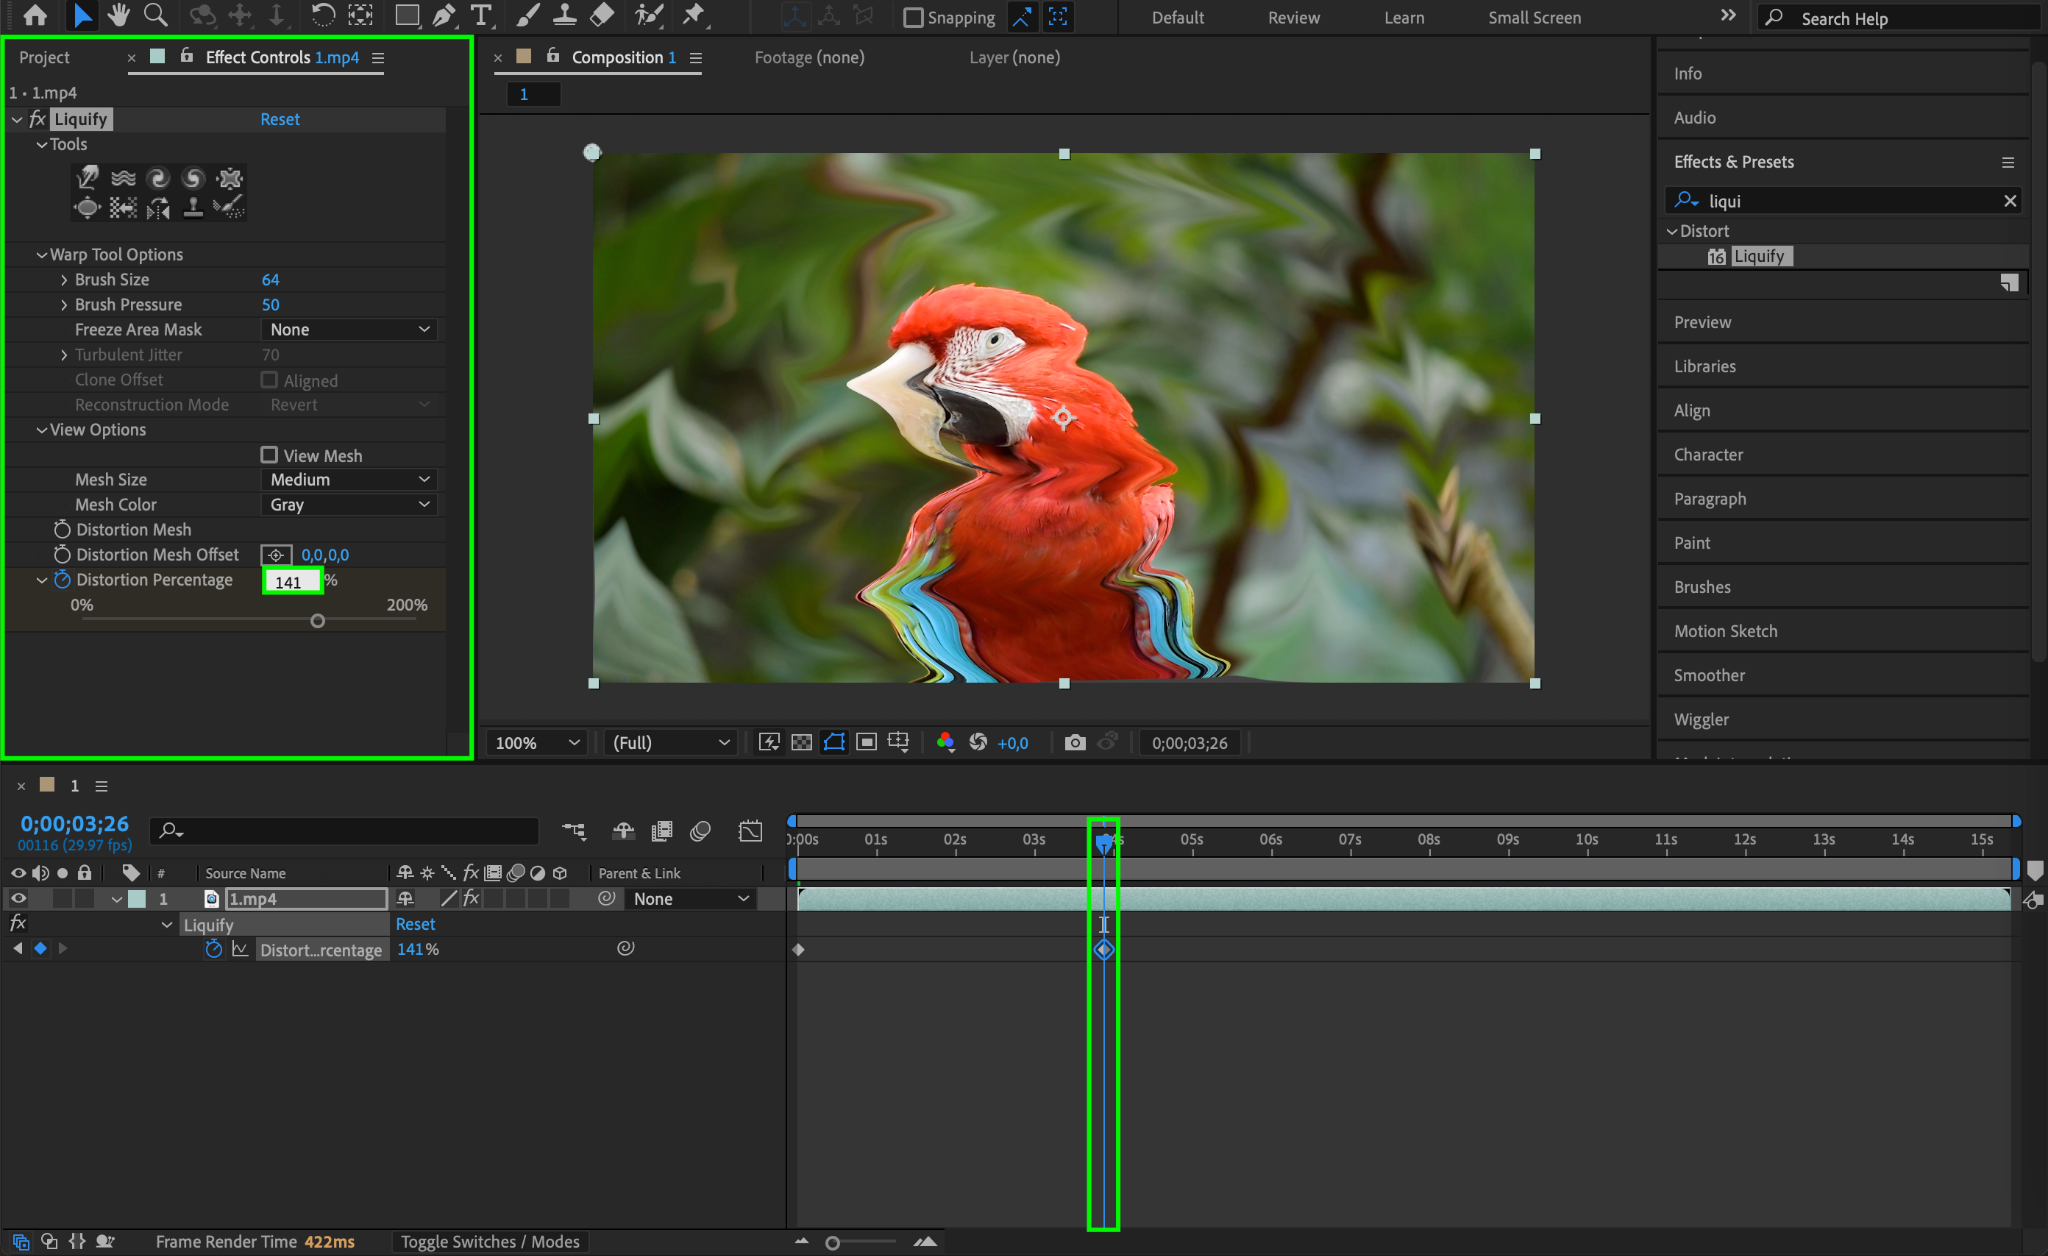The width and height of the screenshot is (2048, 1256).
Task: Hide the 1.mp4 layer eye toggle
Action: click(18, 898)
